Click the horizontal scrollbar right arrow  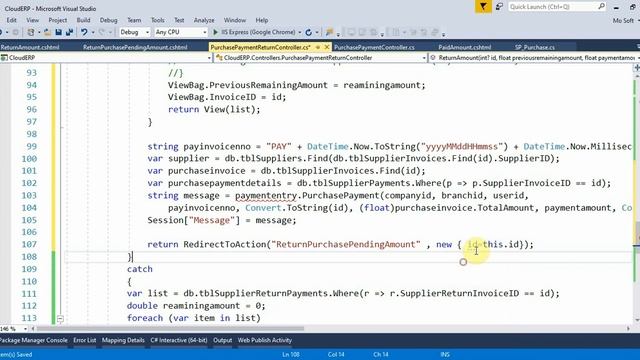pyautogui.click(x=629, y=329)
